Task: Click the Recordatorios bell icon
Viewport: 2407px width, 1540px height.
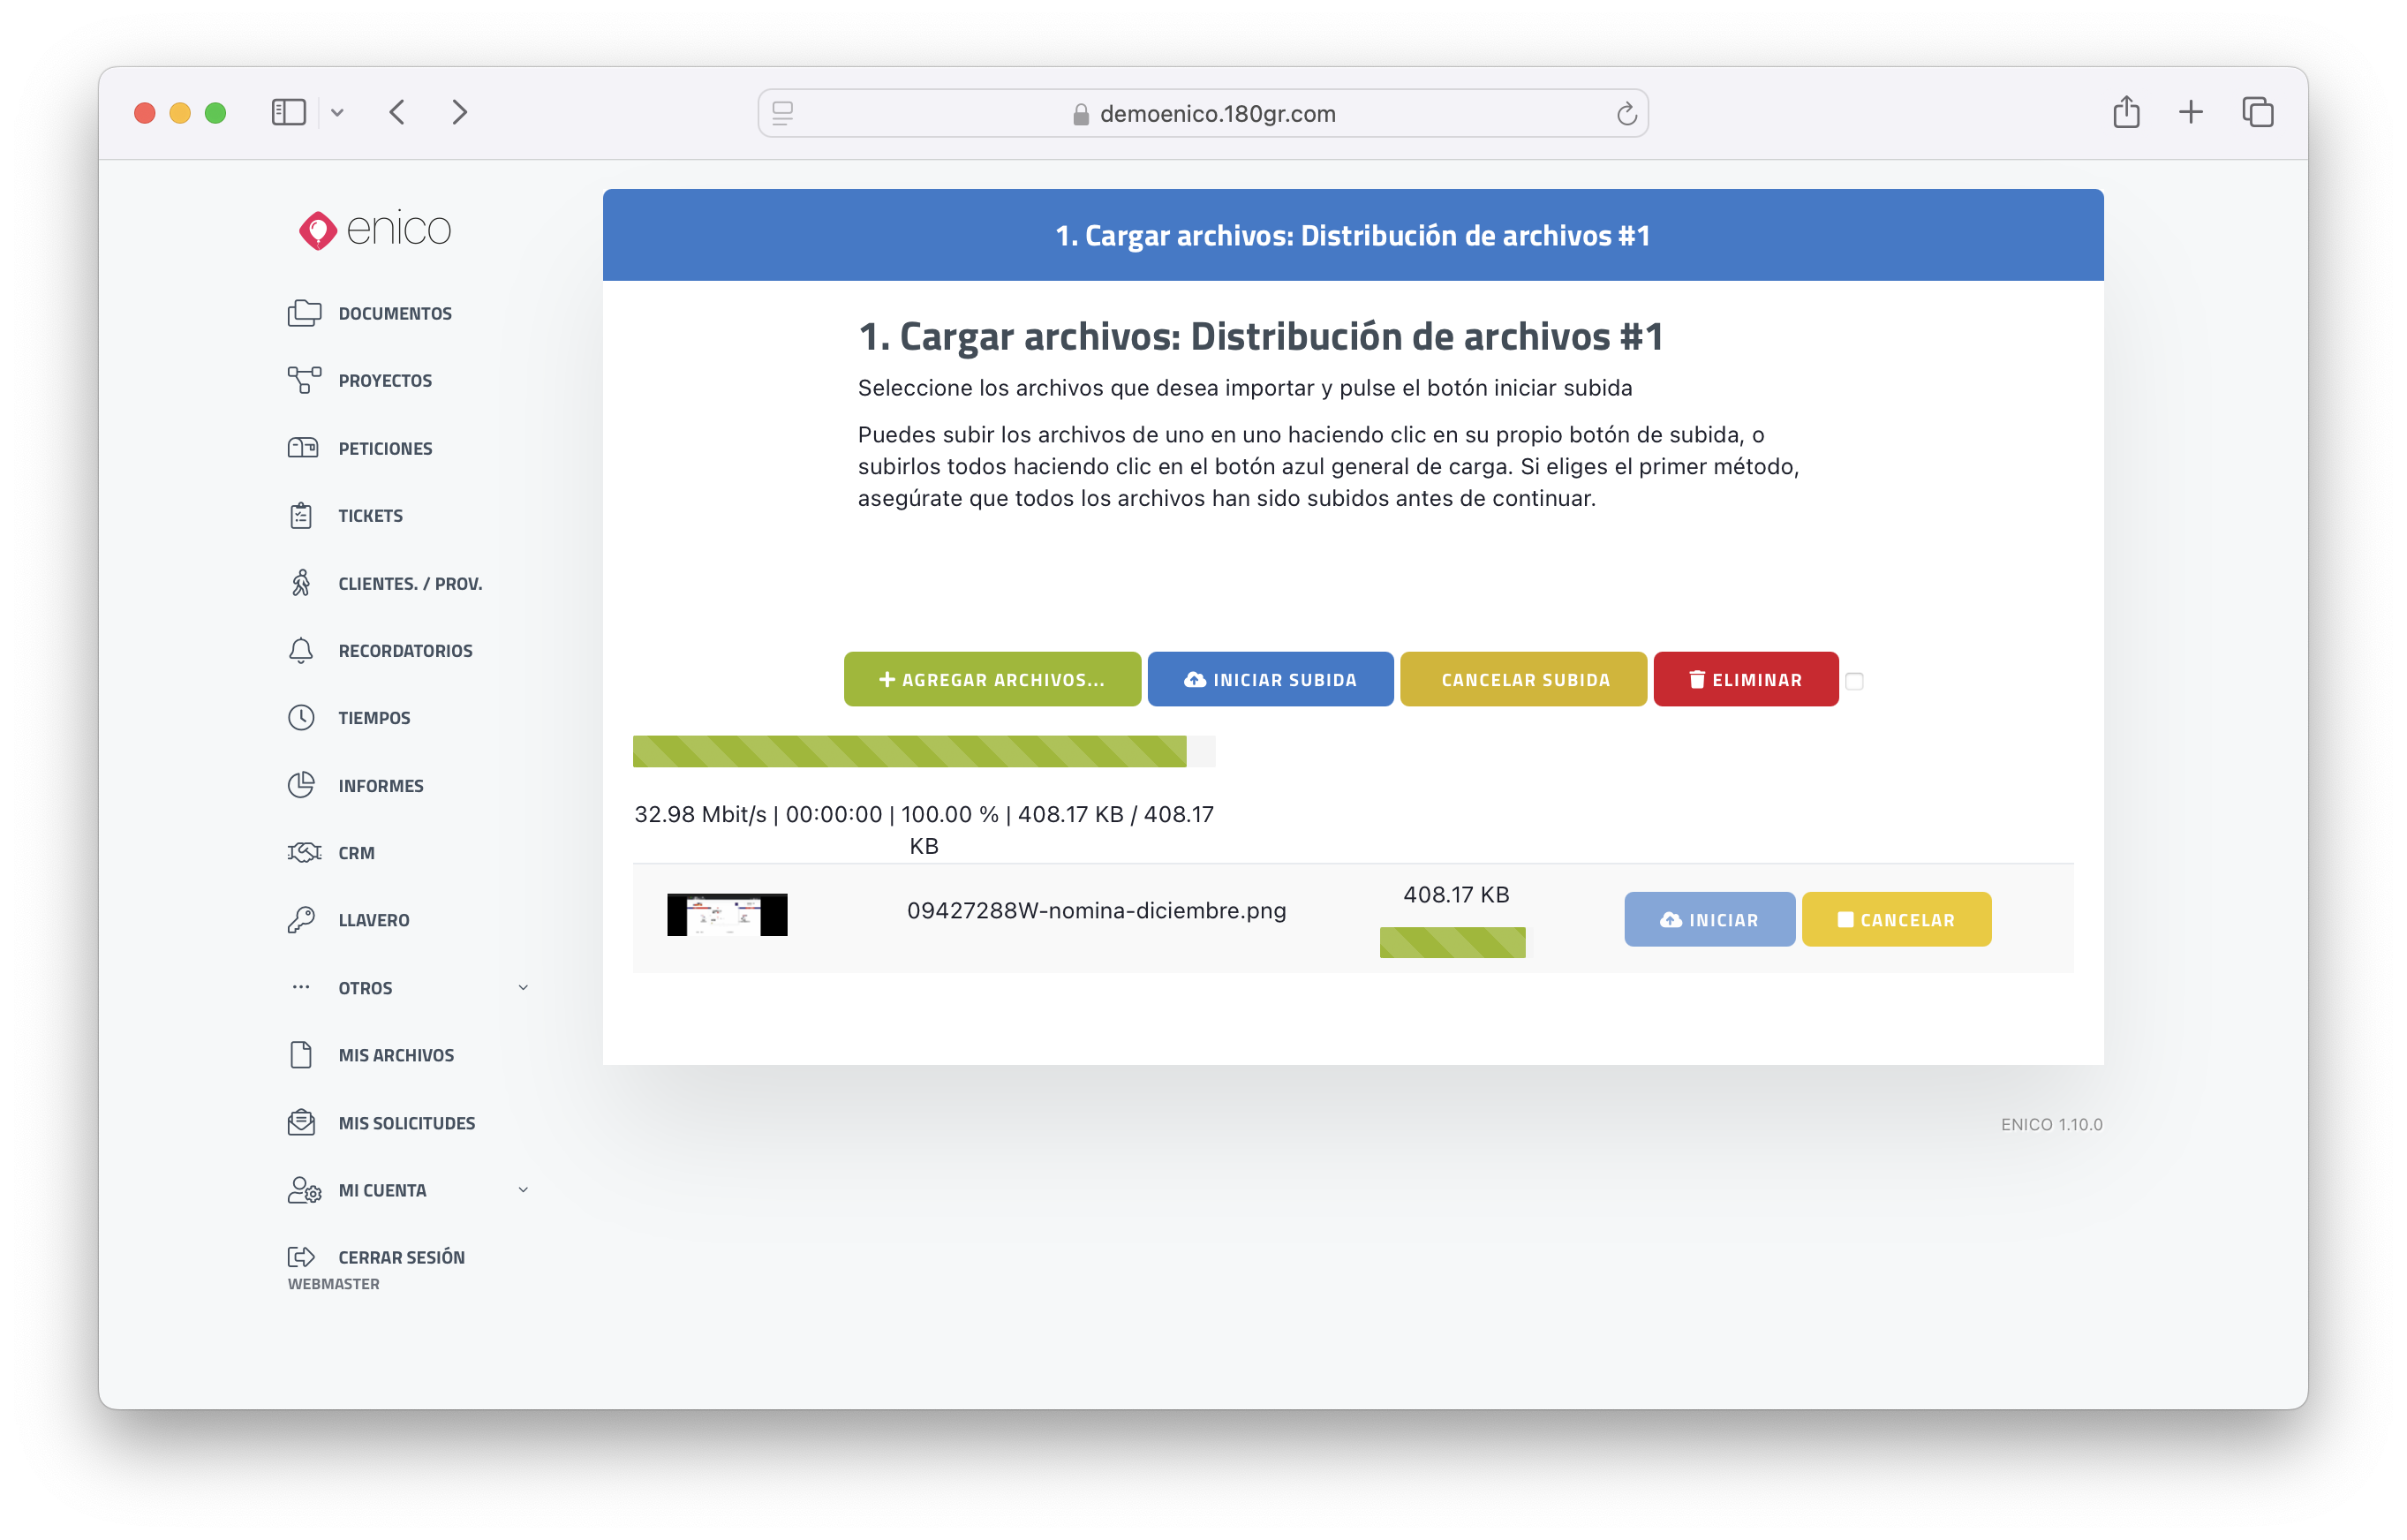Action: [301, 651]
